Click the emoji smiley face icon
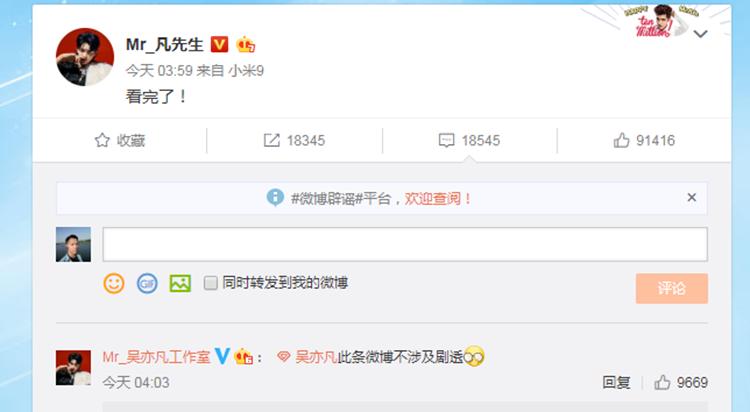Screen dimensions: 750x412 pyautogui.click(x=114, y=283)
